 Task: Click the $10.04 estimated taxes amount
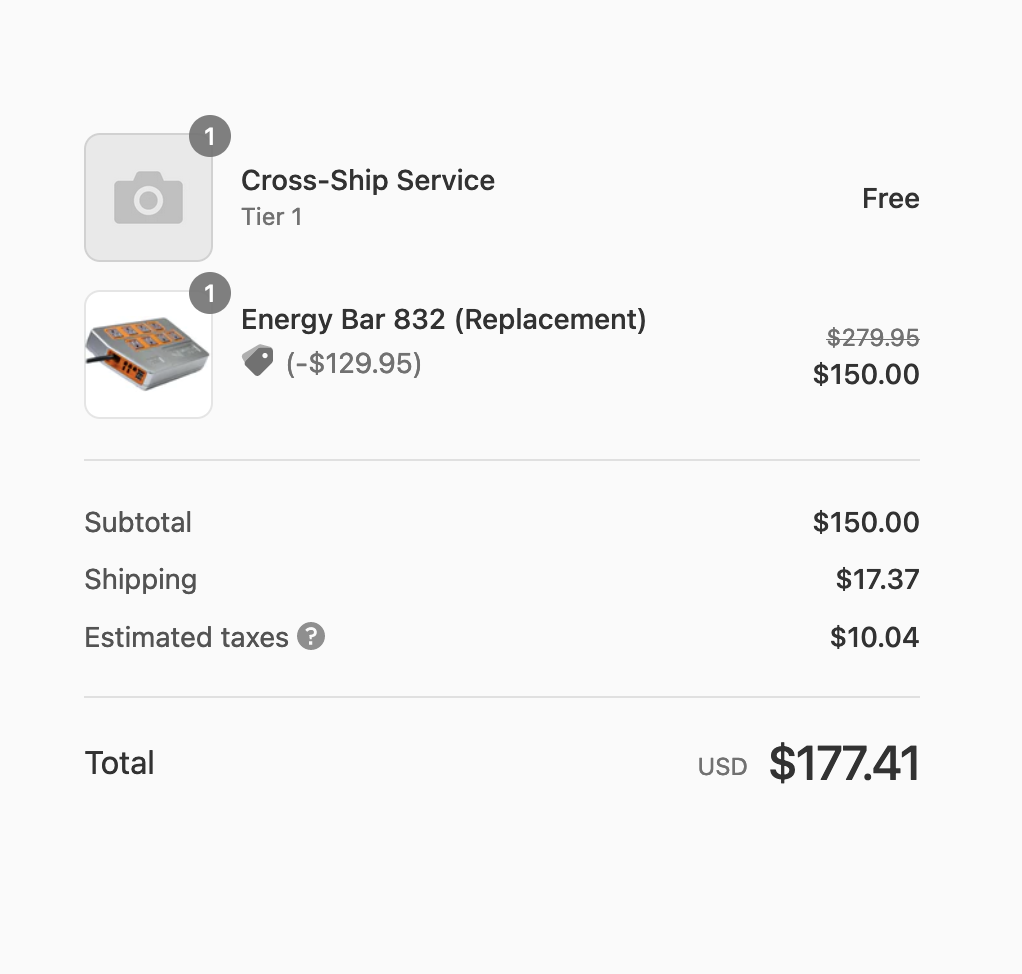874,637
